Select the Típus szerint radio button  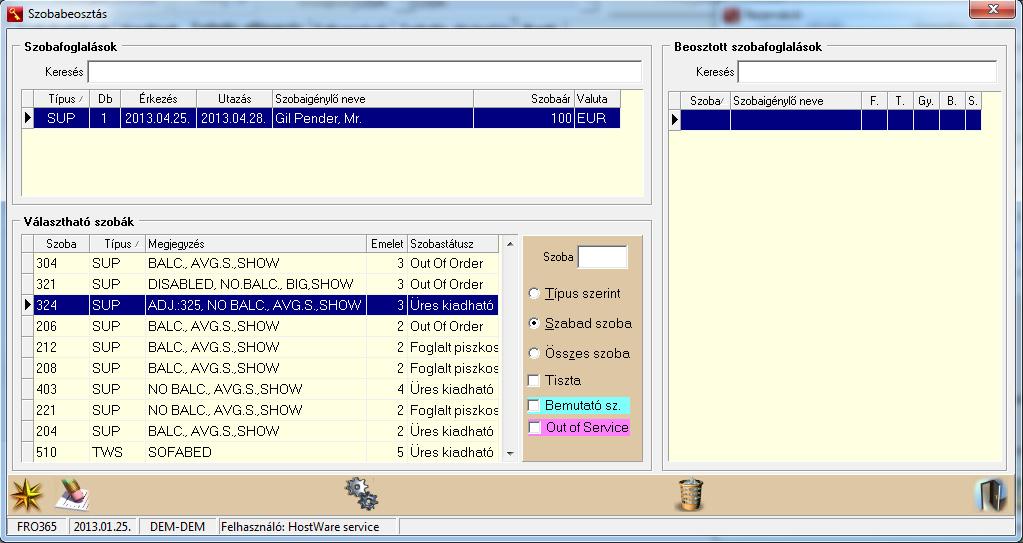[x=534, y=294]
